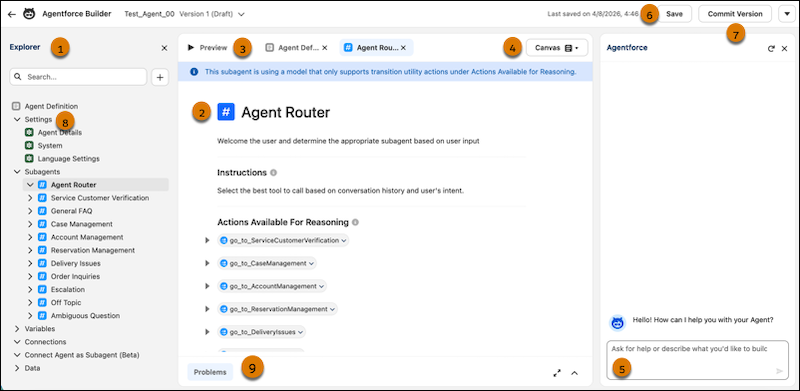The width and height of the screenshot is (800, 391).
Task: Collapse Connect Agent as Subagent (Beta)
Action: click(x=17, y=355)
